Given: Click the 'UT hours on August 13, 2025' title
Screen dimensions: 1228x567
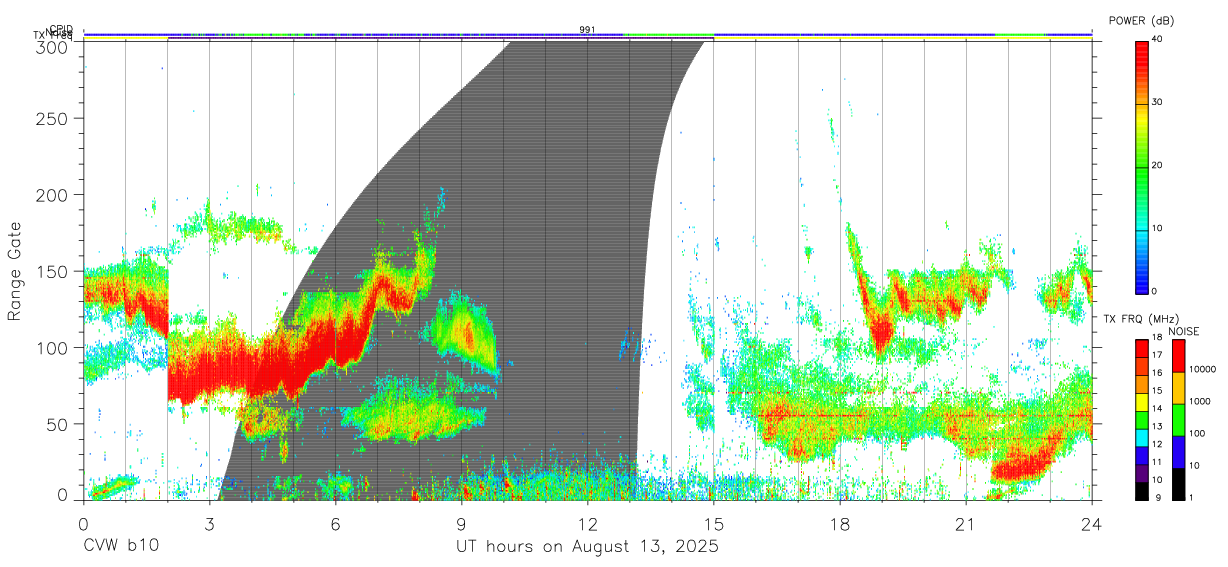Looking at the screenshot, I should point(587,548).
